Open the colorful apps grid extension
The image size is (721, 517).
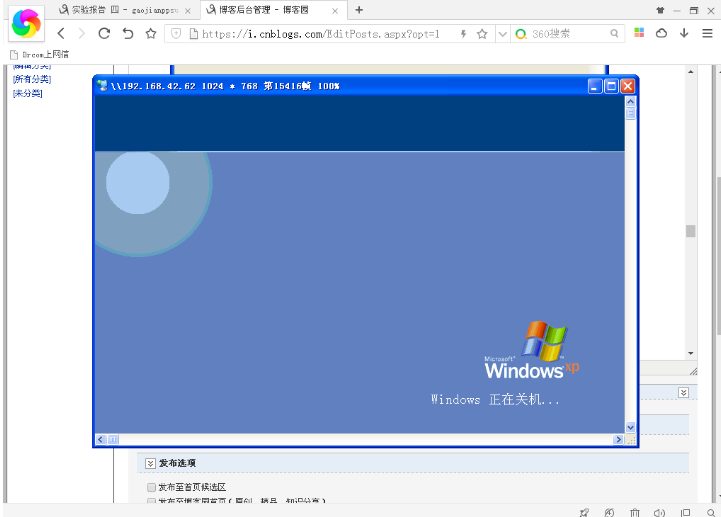click(639, 33)
